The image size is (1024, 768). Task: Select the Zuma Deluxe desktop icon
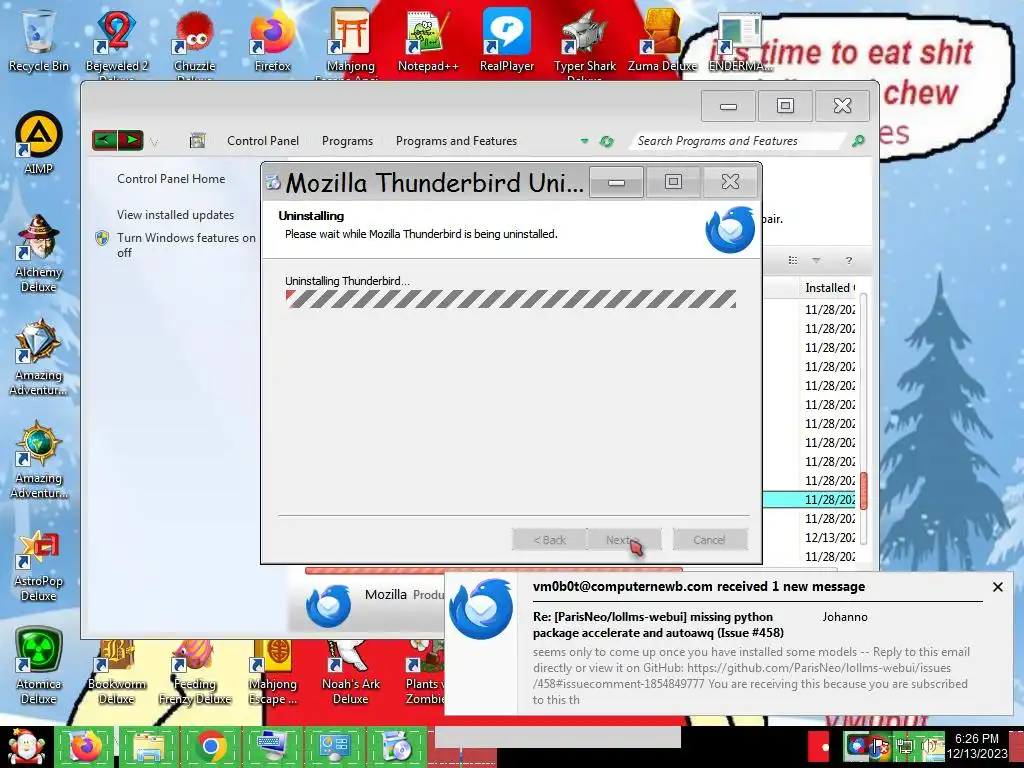click(x=663, y=40)
